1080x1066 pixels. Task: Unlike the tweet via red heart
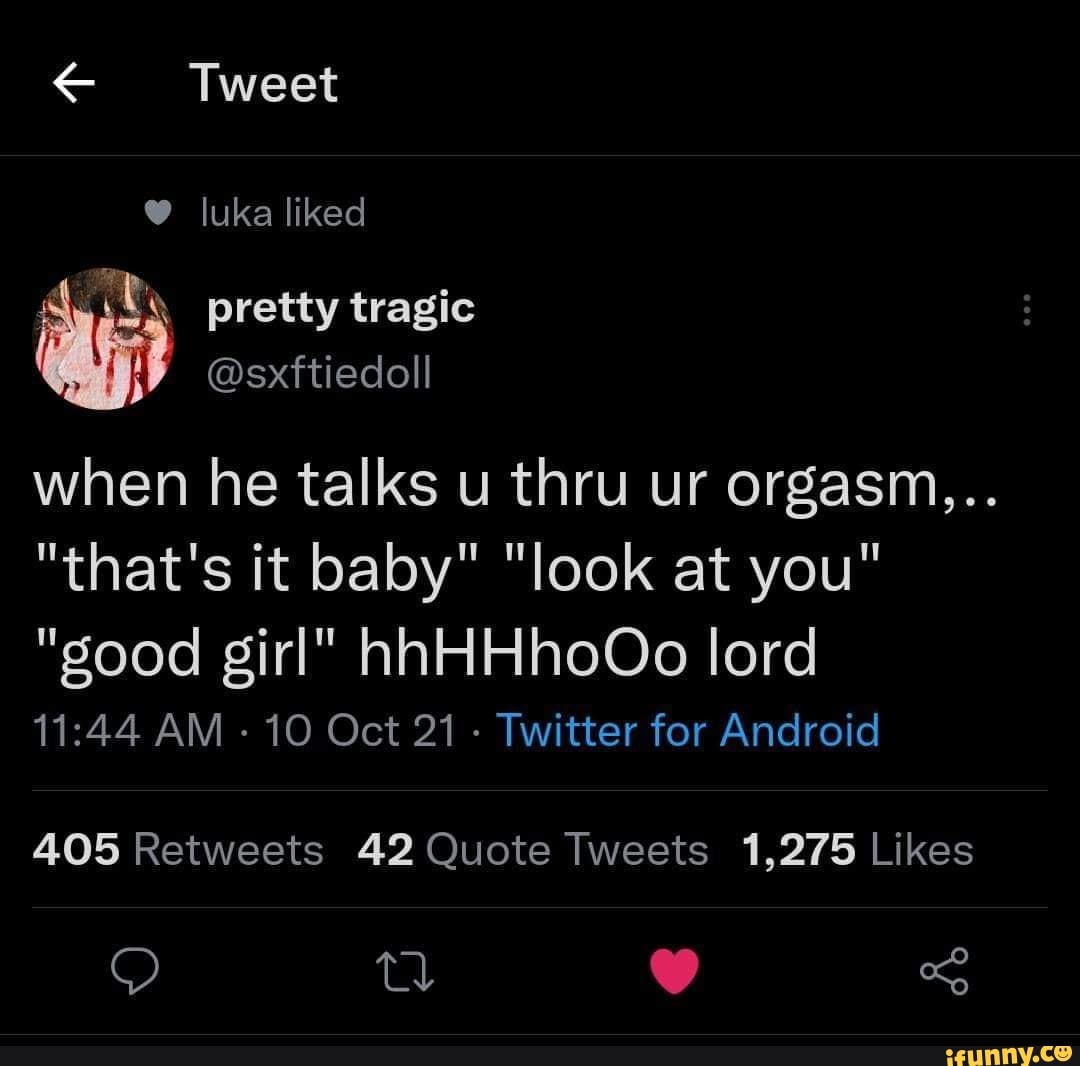[674, 970]
